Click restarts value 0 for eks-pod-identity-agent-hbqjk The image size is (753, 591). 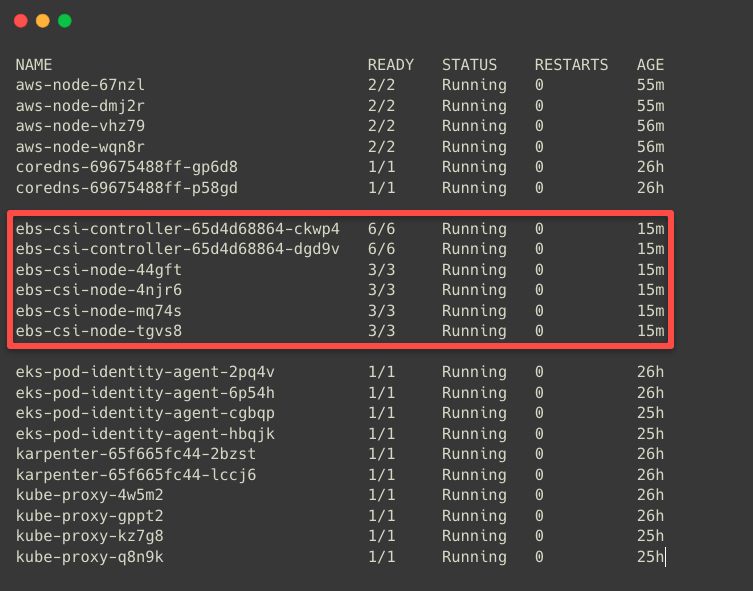pyautogui.click(x=539, y=434)
